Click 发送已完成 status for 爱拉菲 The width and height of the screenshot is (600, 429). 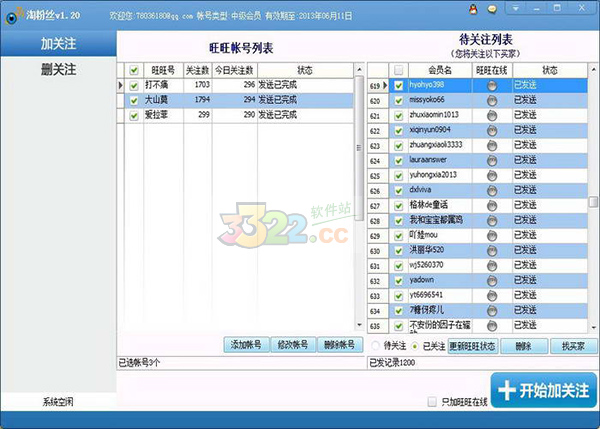(x=277, y=115)
